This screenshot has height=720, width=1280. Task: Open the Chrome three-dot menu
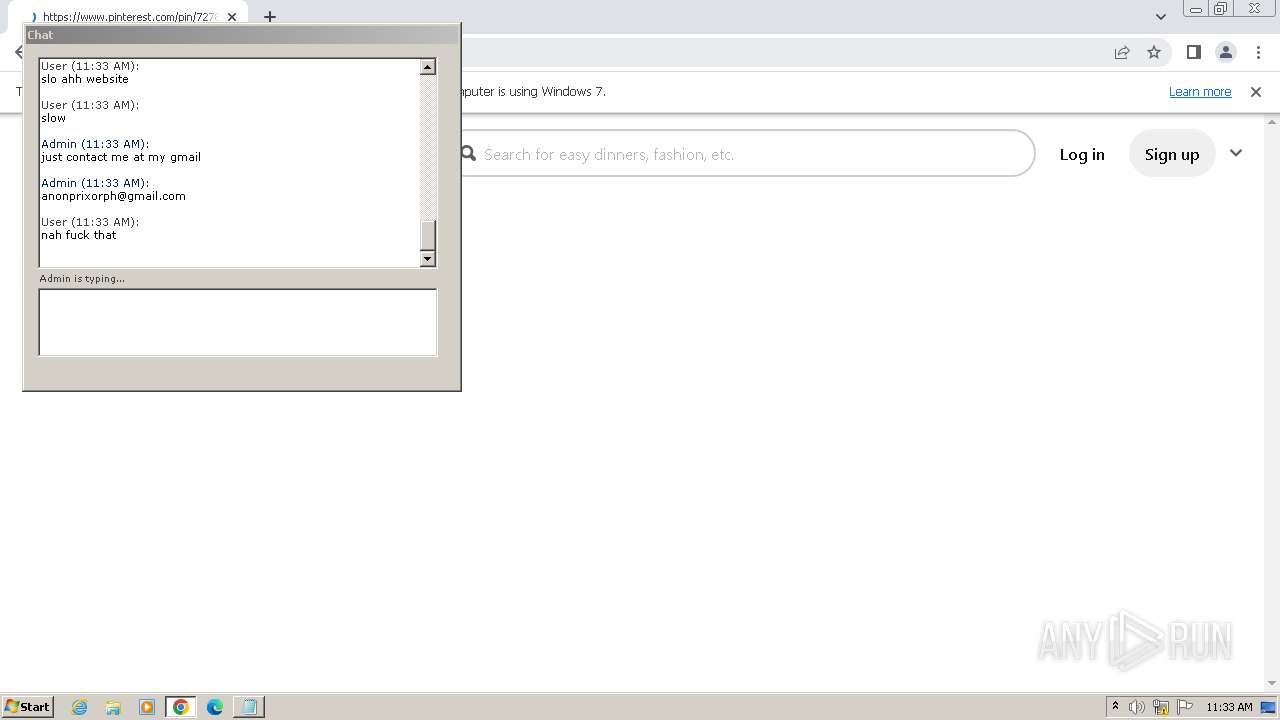1258,52
